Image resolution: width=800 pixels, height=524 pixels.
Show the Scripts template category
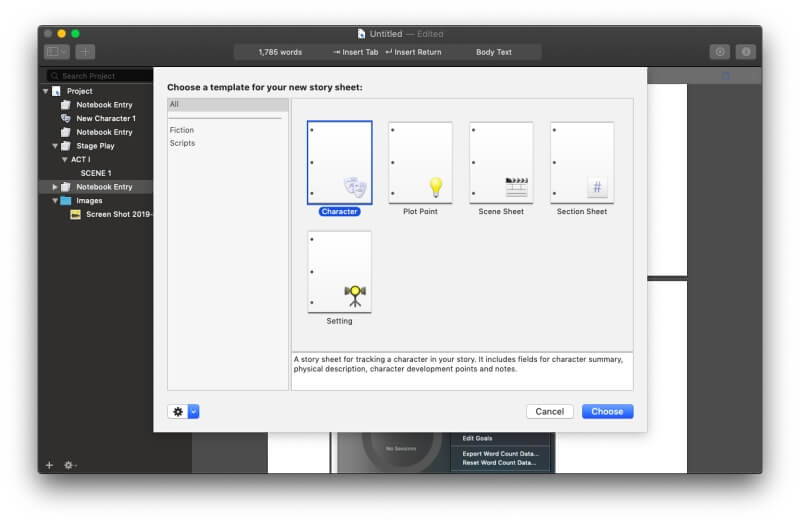point(182,143)
